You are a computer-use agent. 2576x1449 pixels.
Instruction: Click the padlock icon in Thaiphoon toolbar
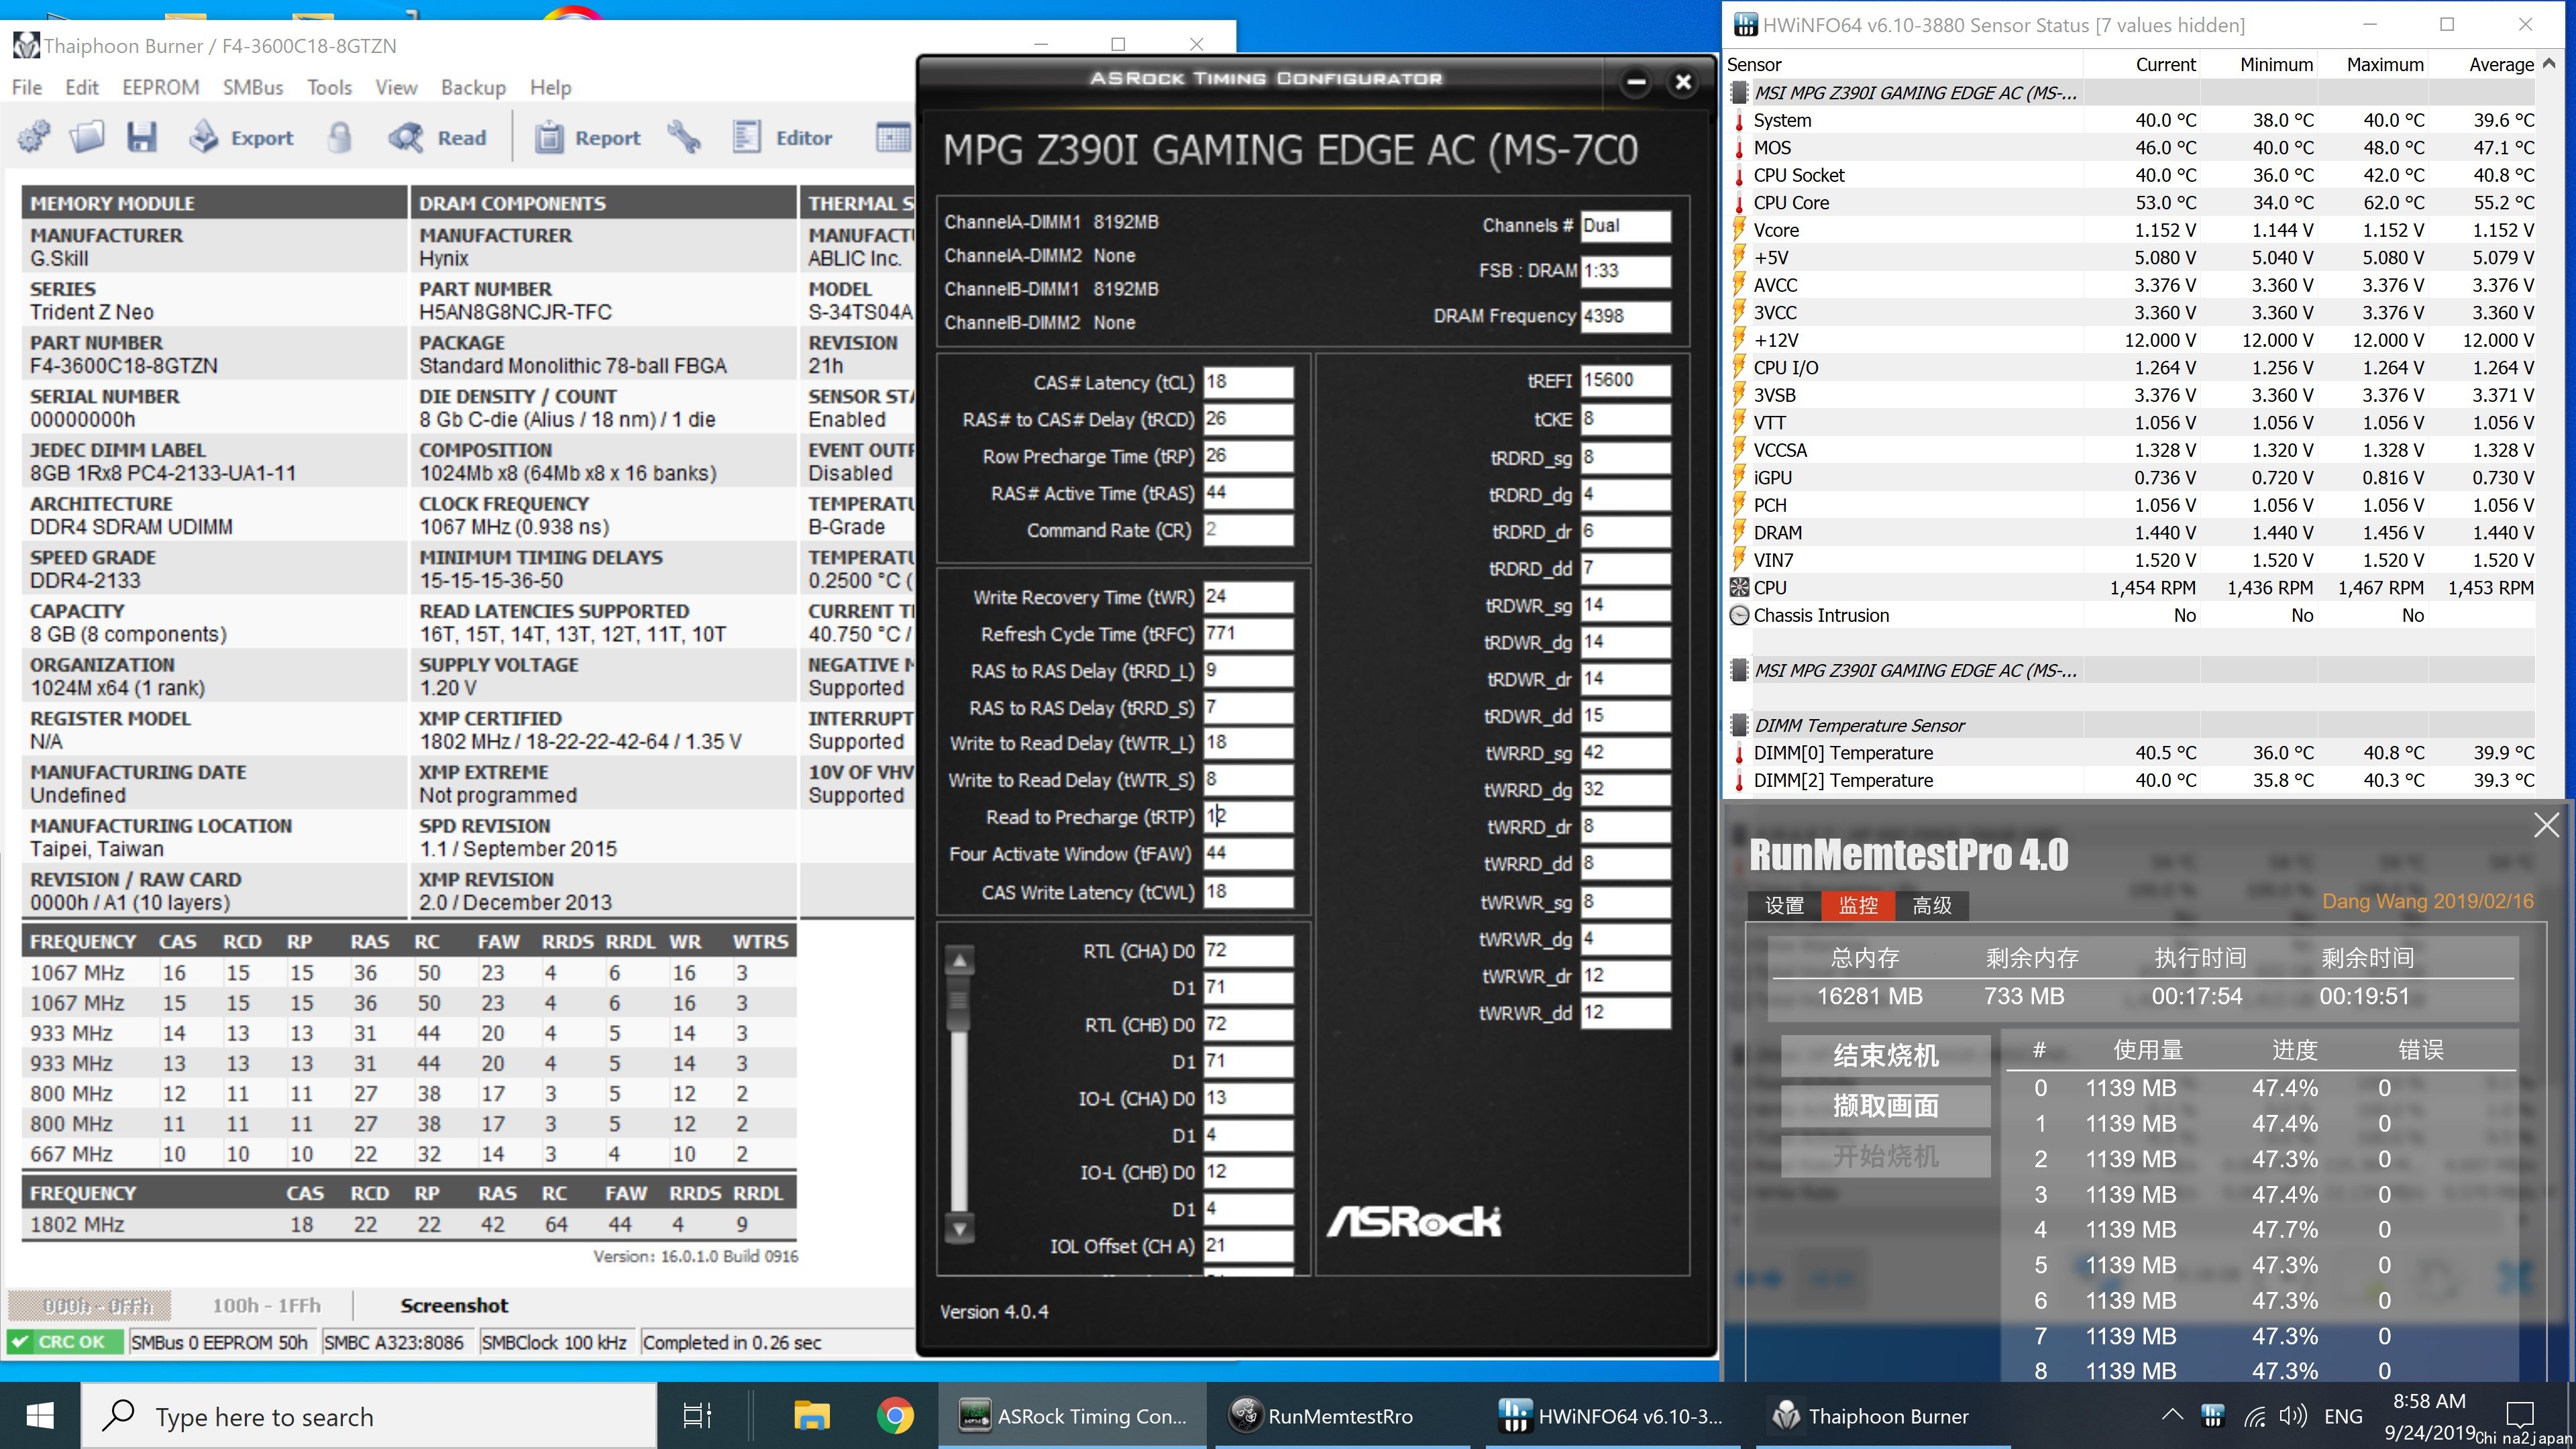tap(340, 137)
